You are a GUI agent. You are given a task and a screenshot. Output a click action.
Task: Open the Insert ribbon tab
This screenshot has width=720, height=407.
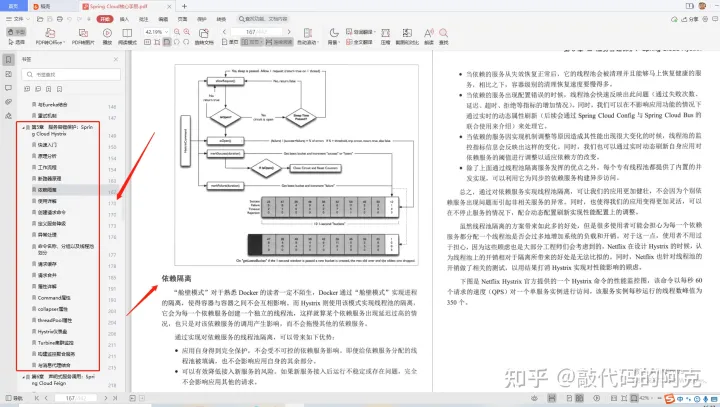124,19
